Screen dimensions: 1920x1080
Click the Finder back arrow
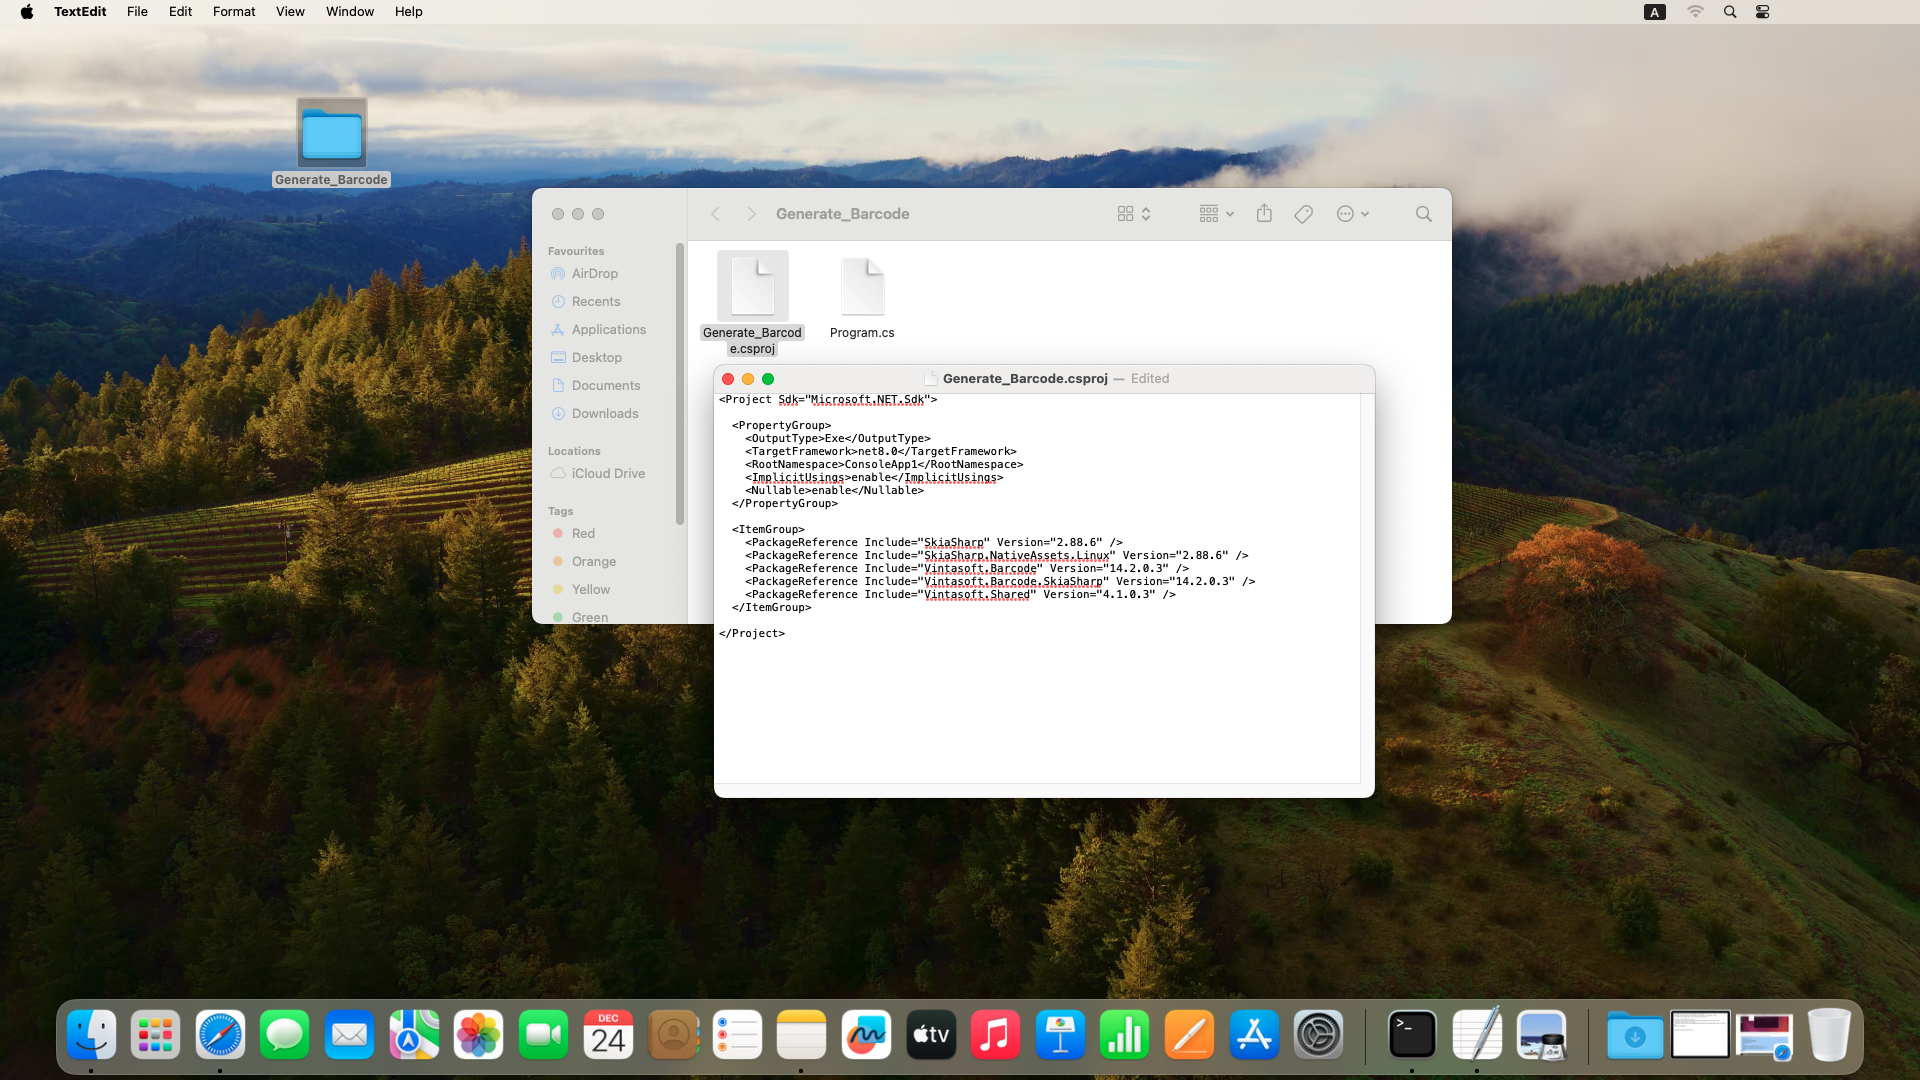(716, 214)
